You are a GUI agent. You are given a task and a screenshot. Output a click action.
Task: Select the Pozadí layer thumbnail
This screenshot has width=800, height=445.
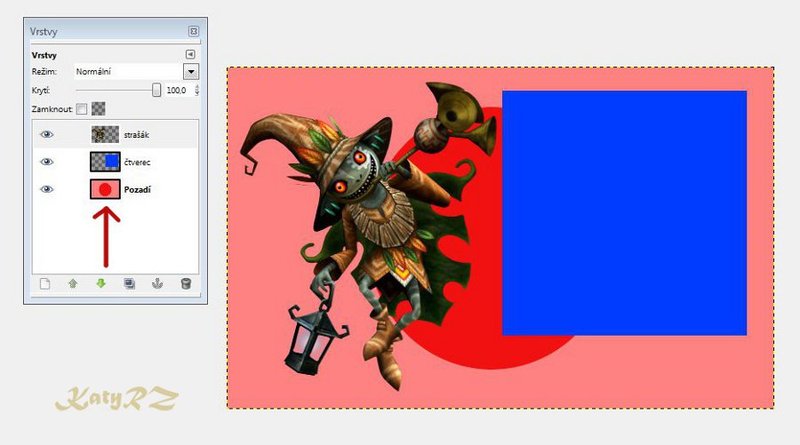point(105,189)
